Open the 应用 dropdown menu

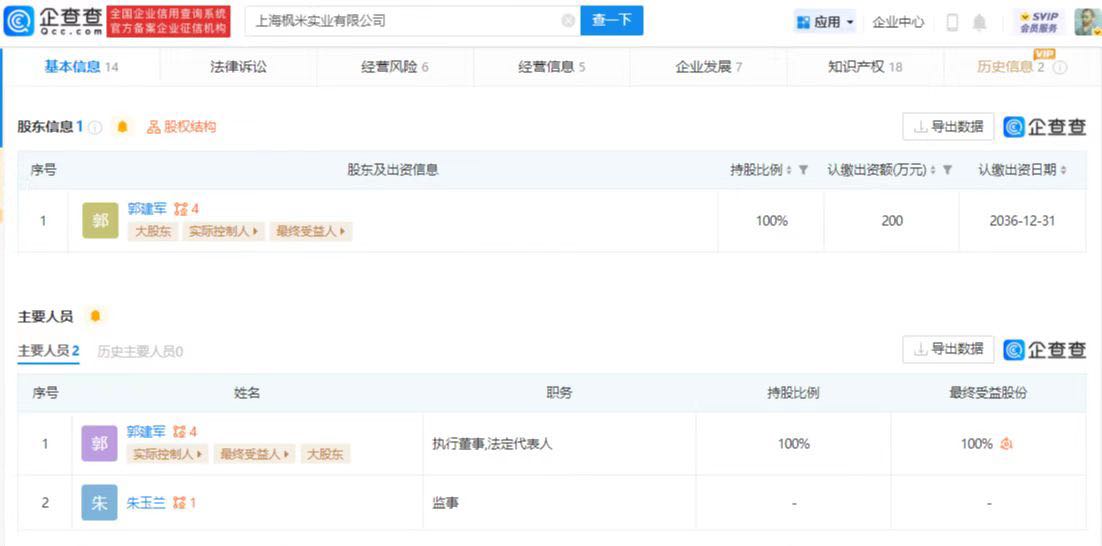[825, 22]
